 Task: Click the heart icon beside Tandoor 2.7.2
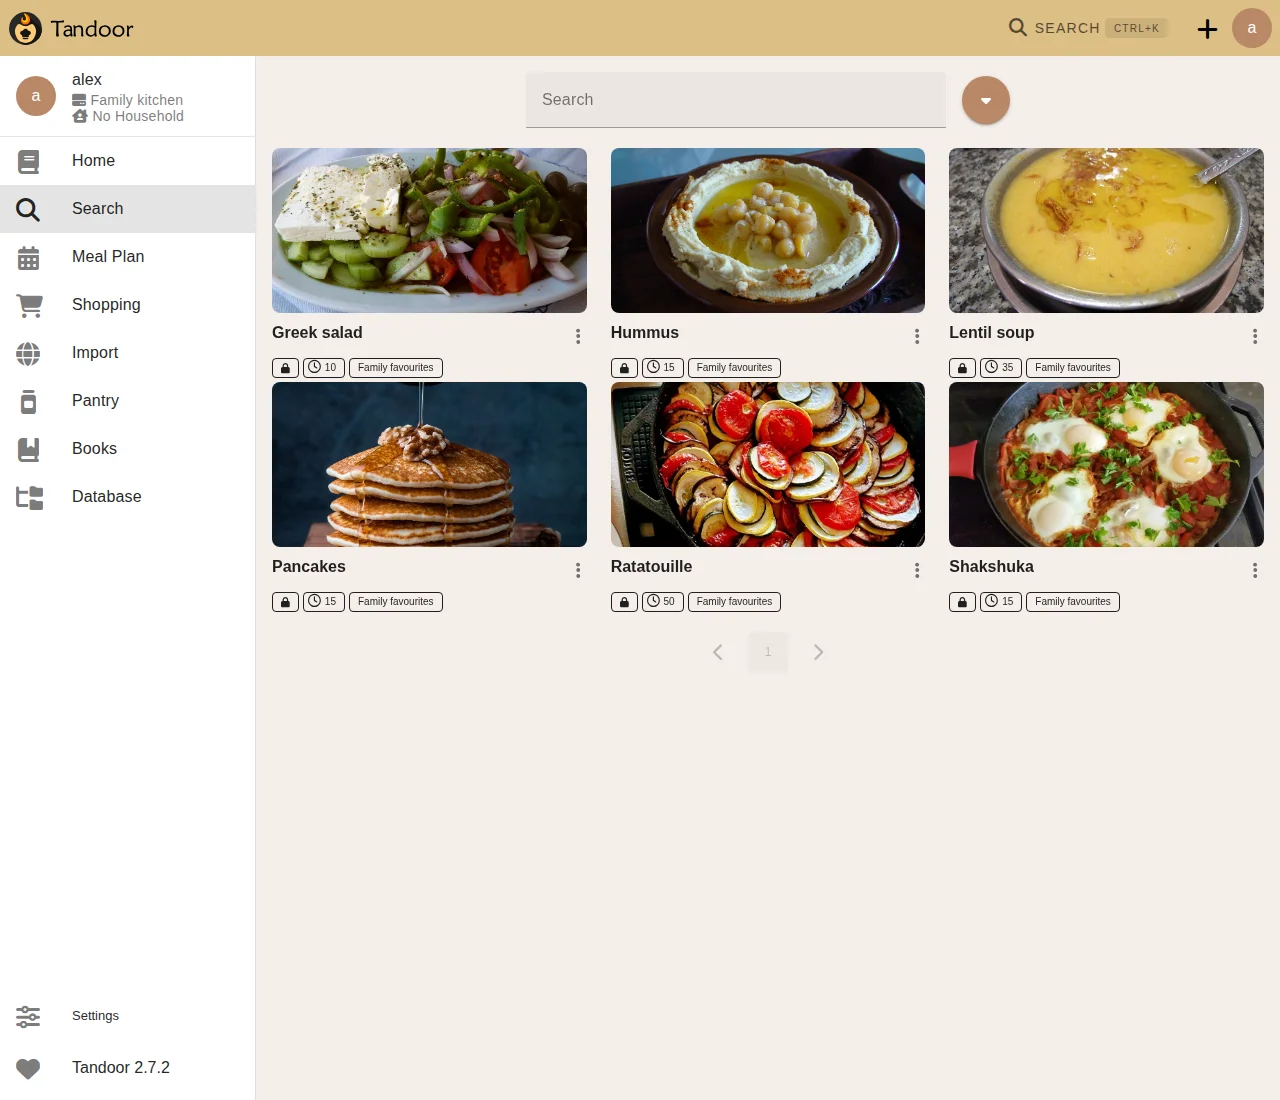click(x=28, y=1068)
